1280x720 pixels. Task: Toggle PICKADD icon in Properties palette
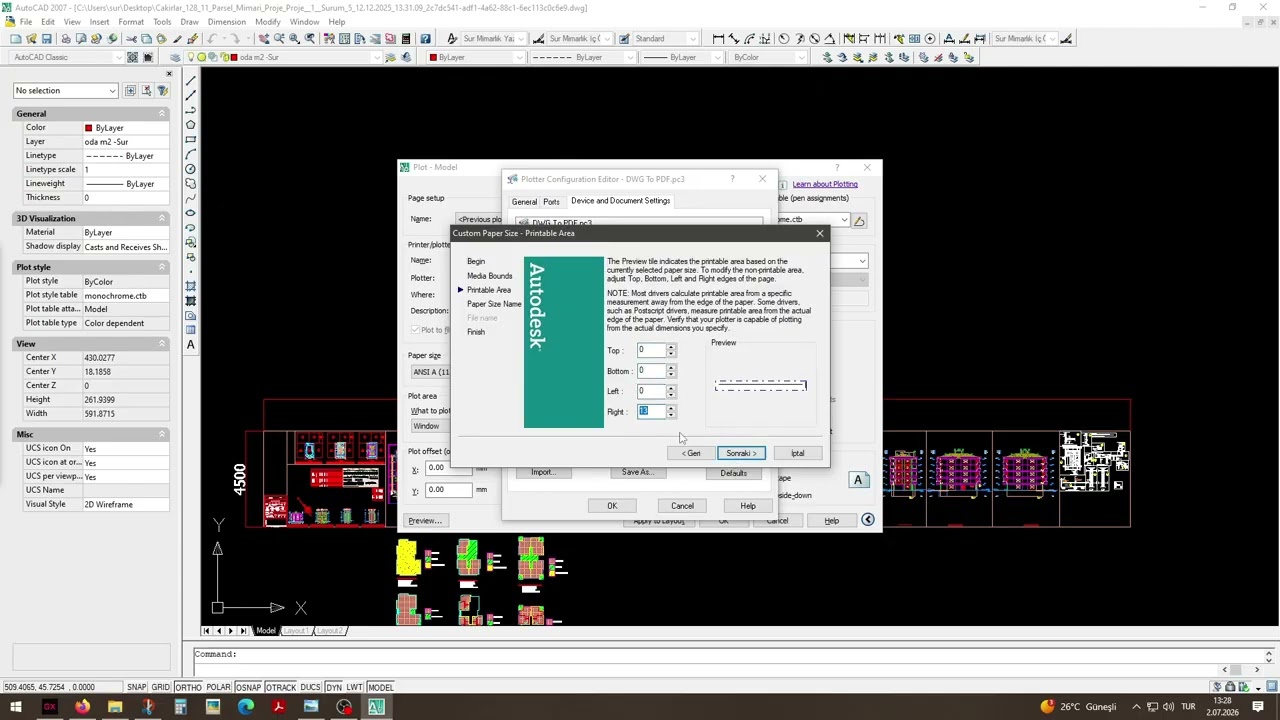coord(130,90)
